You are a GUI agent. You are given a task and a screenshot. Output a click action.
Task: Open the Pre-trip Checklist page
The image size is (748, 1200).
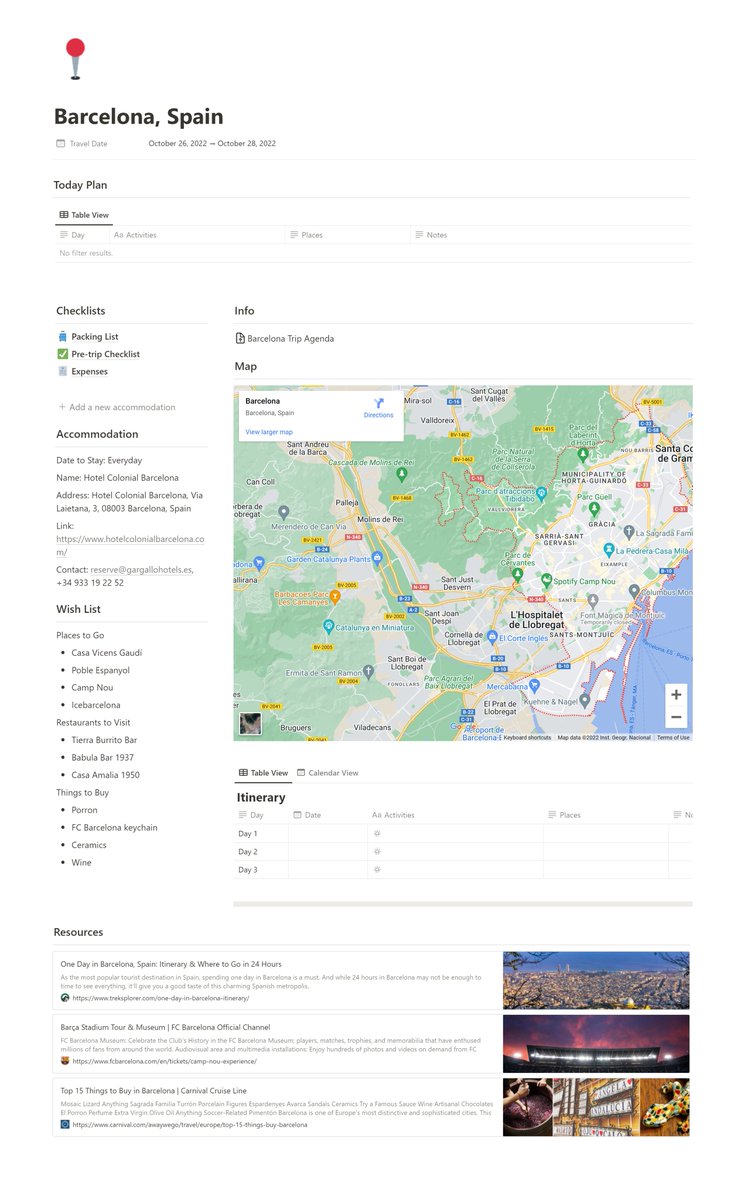point(105,354)
